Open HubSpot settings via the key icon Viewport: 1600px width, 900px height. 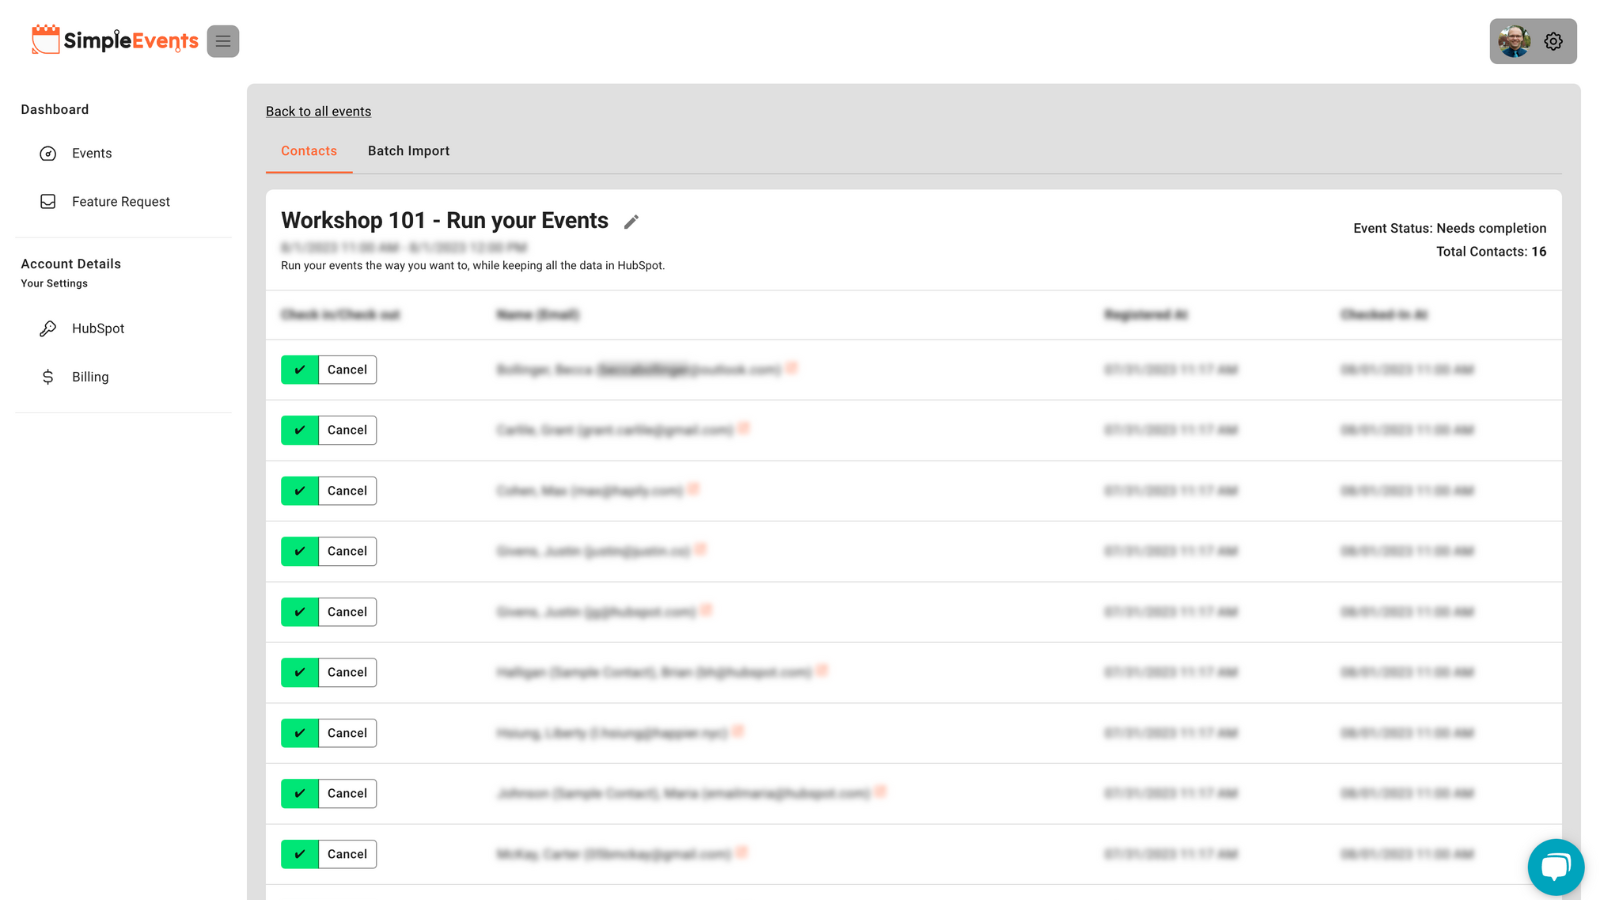(x=97, y=328)
